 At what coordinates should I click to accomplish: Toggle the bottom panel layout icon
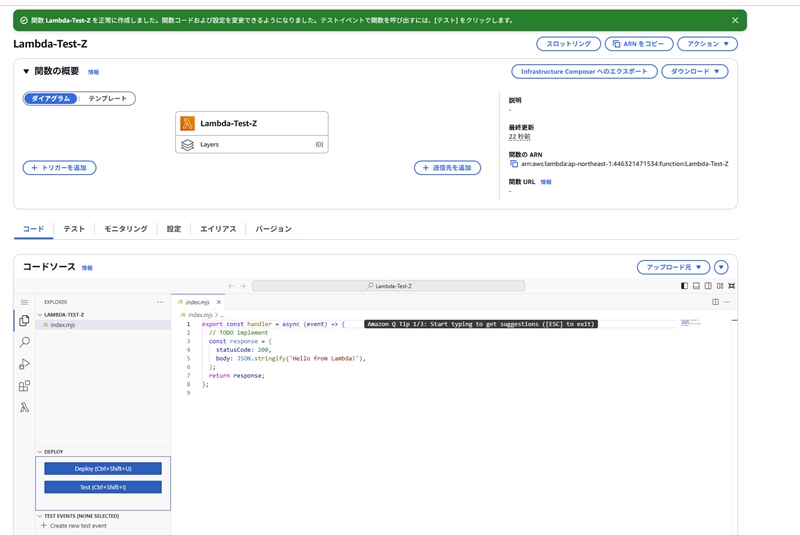pyautogui.click(x=696, y=286)
